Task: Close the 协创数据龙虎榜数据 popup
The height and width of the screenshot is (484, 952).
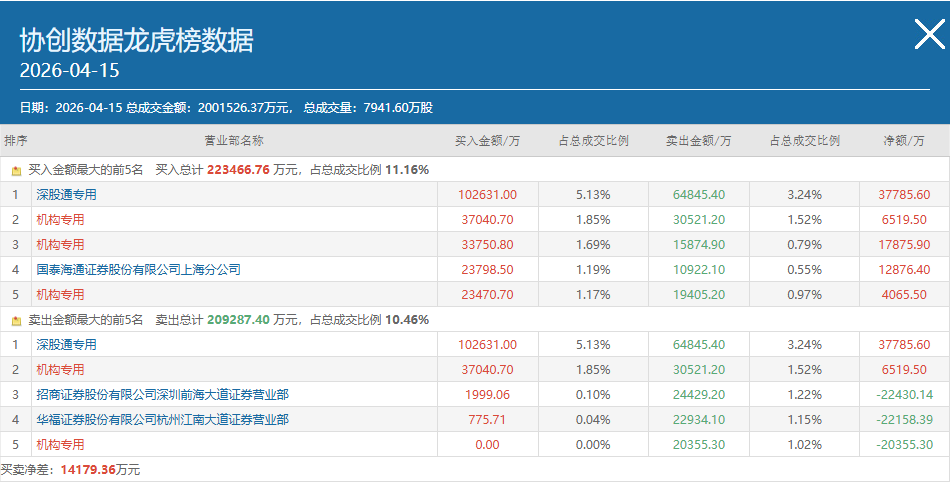Action: 929,35
